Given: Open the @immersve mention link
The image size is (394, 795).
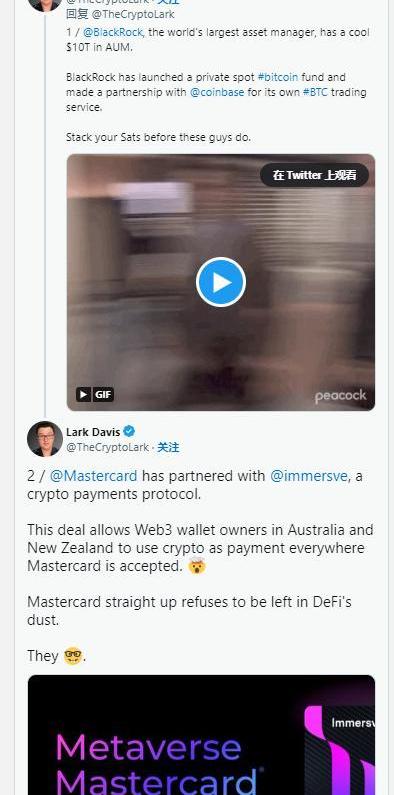Looking at the screenshot, I should (x=309, y=476).
